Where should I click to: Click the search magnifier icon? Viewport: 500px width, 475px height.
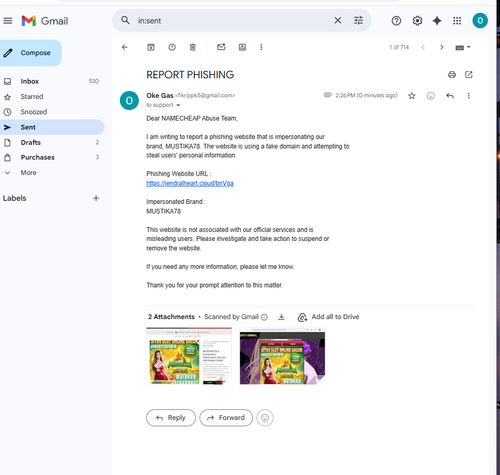point(125,20)
